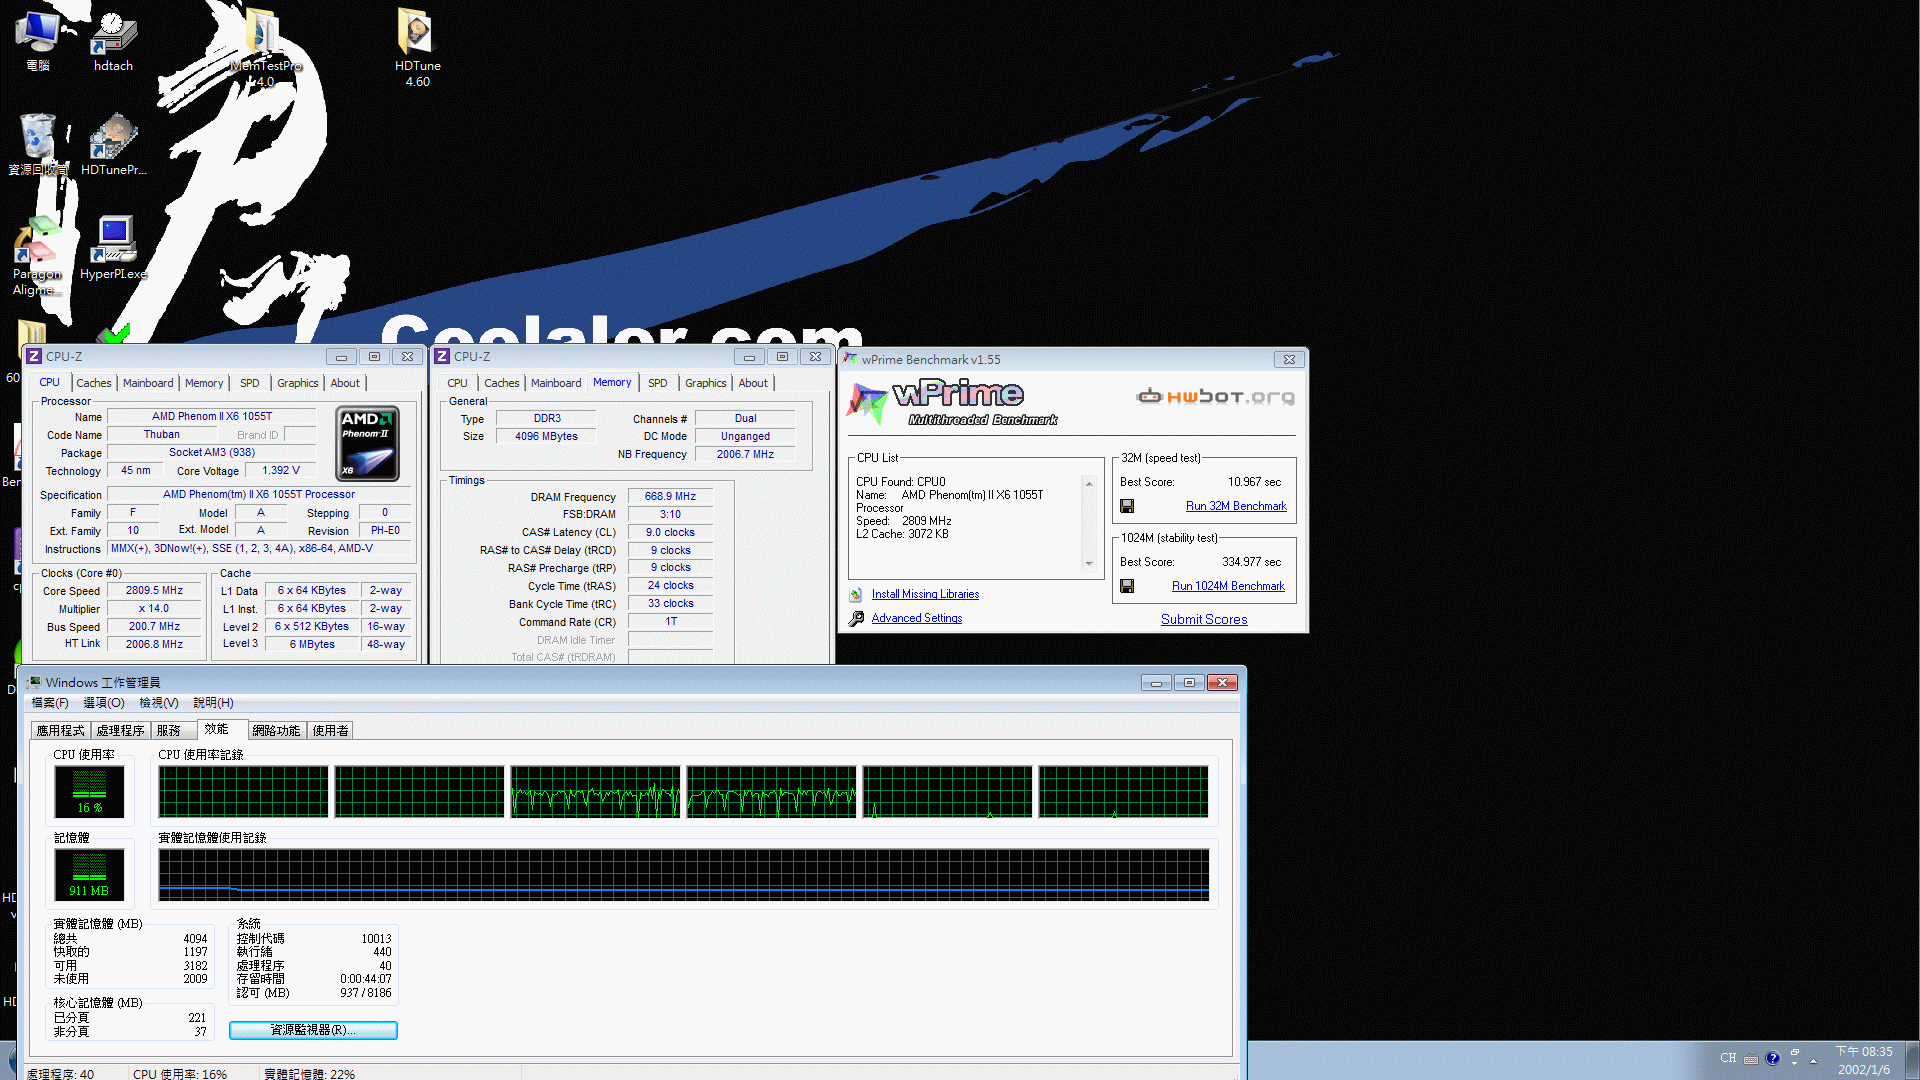The image size is (1920, 1080).
Task: Click the wPrime title bar icon
Action: [x=850, y=359]
